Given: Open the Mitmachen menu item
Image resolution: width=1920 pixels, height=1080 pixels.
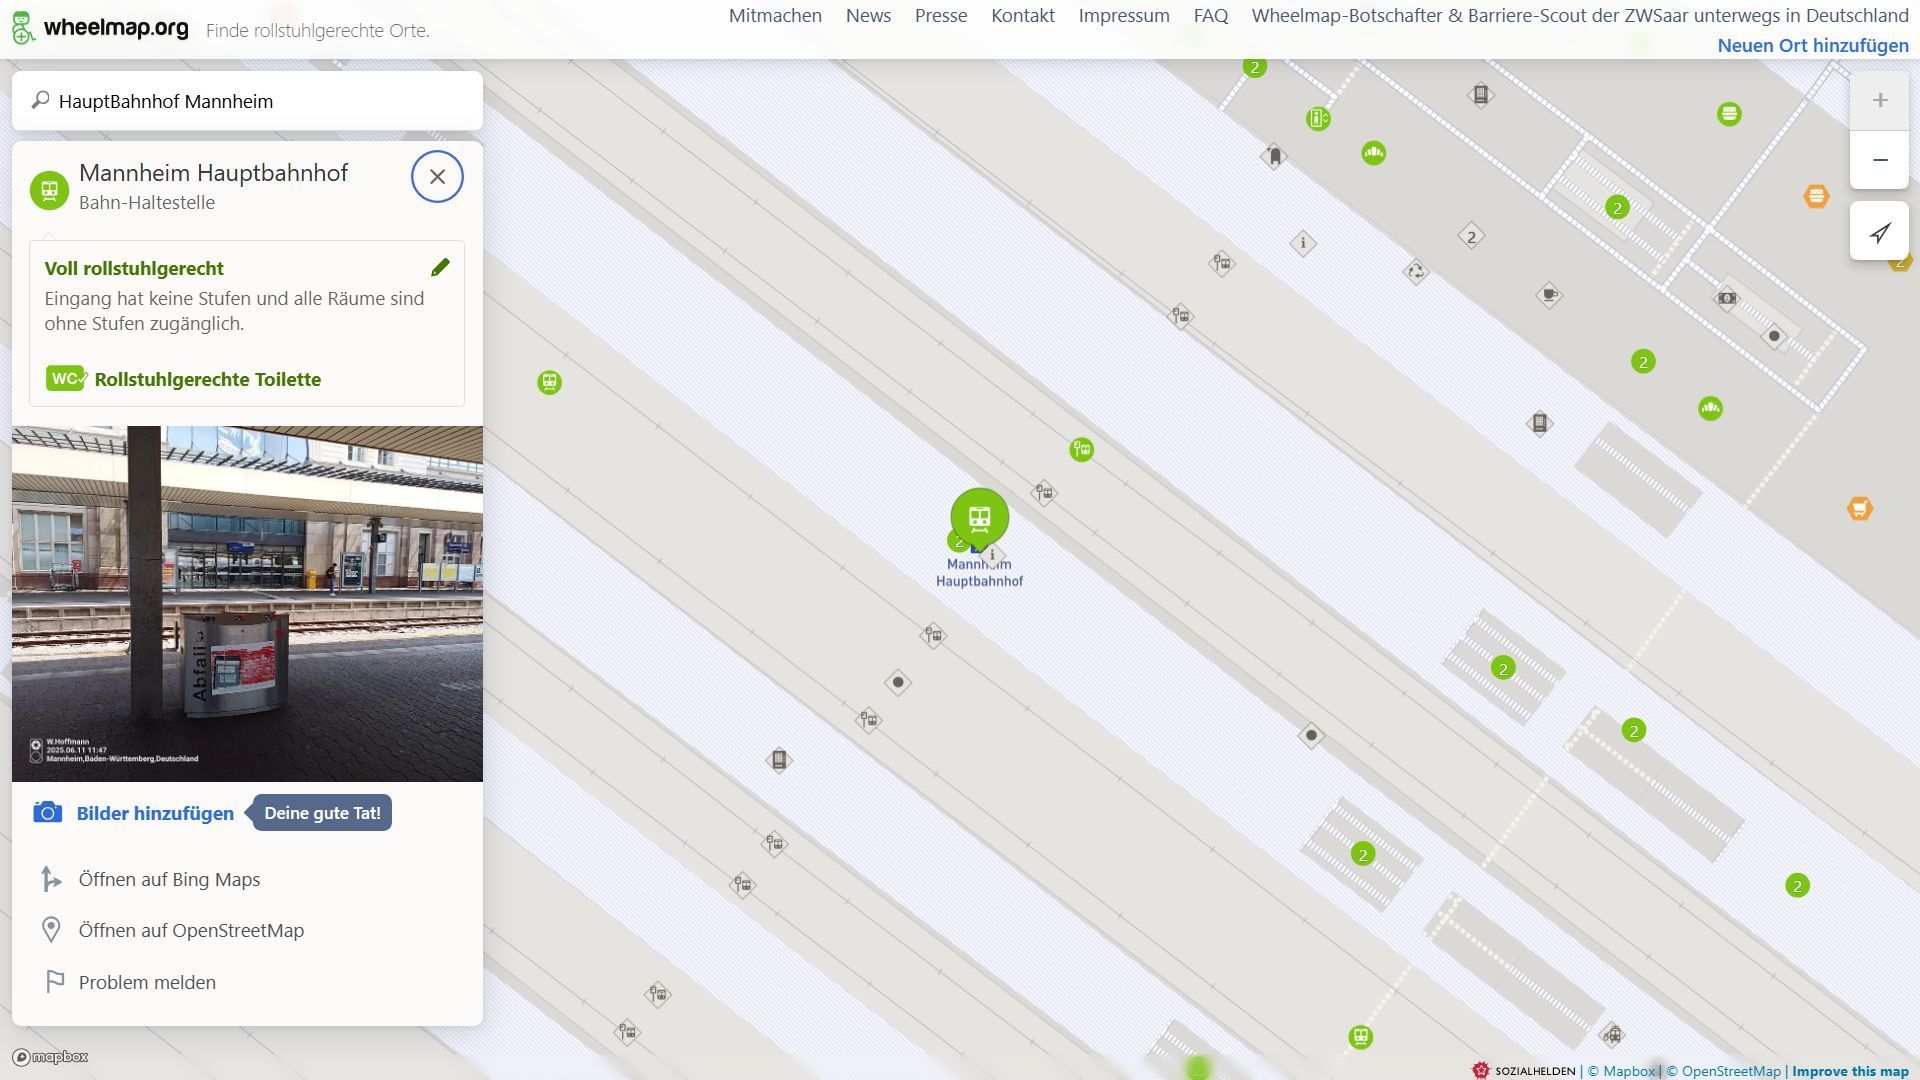Looking at the screenshot, I should pos(775,16).
